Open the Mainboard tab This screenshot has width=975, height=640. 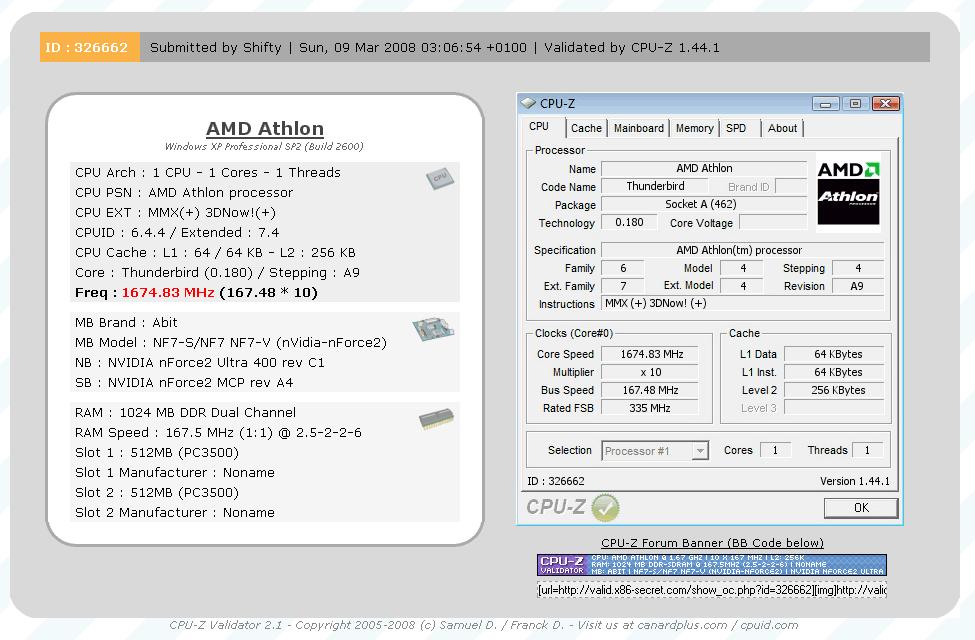point(639,128)
